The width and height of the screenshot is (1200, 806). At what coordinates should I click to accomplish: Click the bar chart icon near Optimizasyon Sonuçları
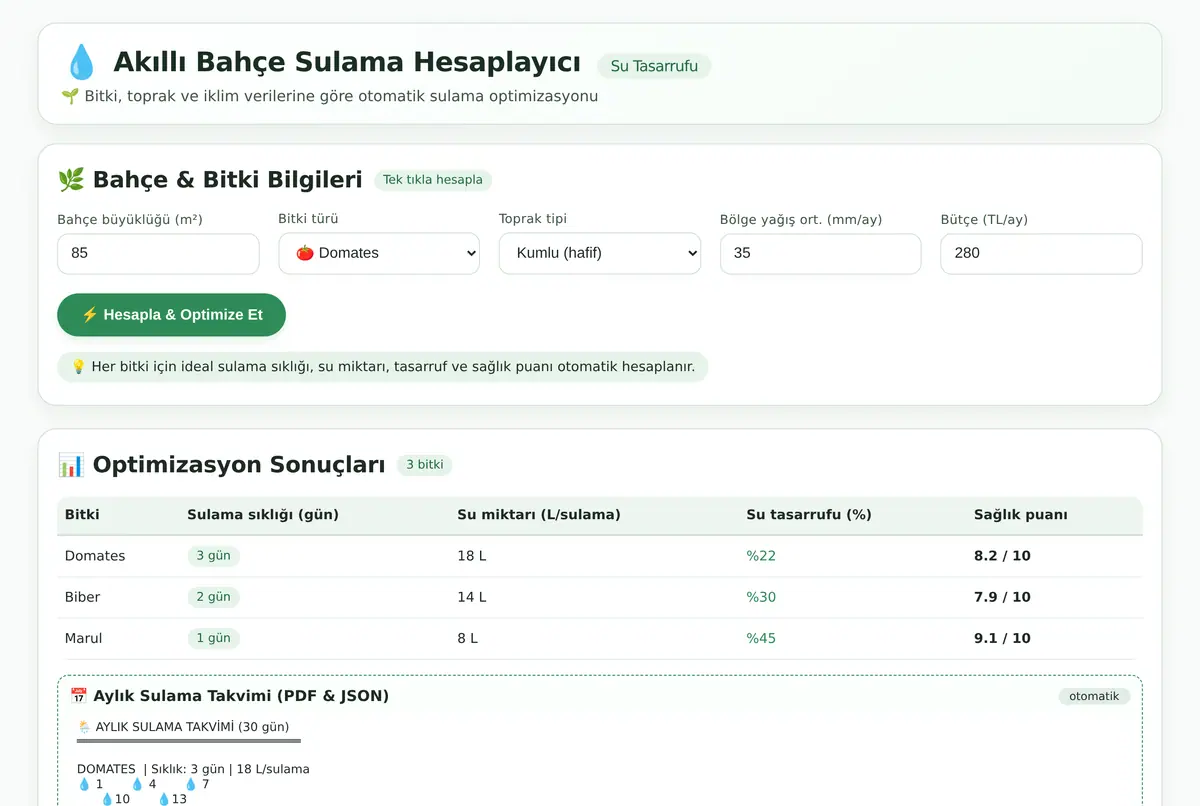(71, 465)
